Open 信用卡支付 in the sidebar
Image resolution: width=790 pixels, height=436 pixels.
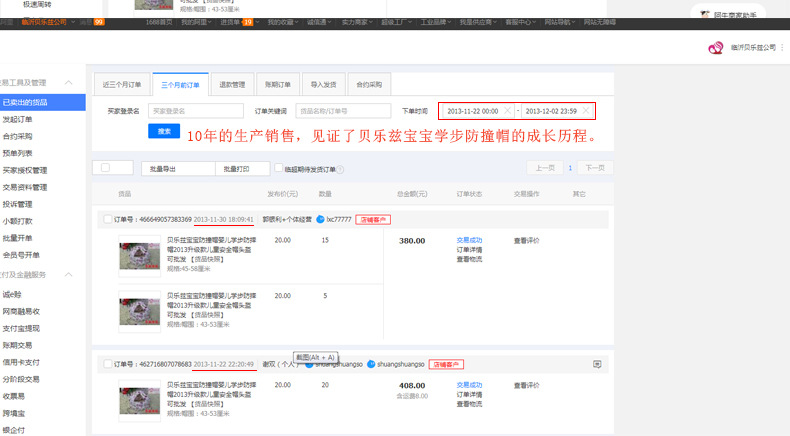(x=21, y=362)
